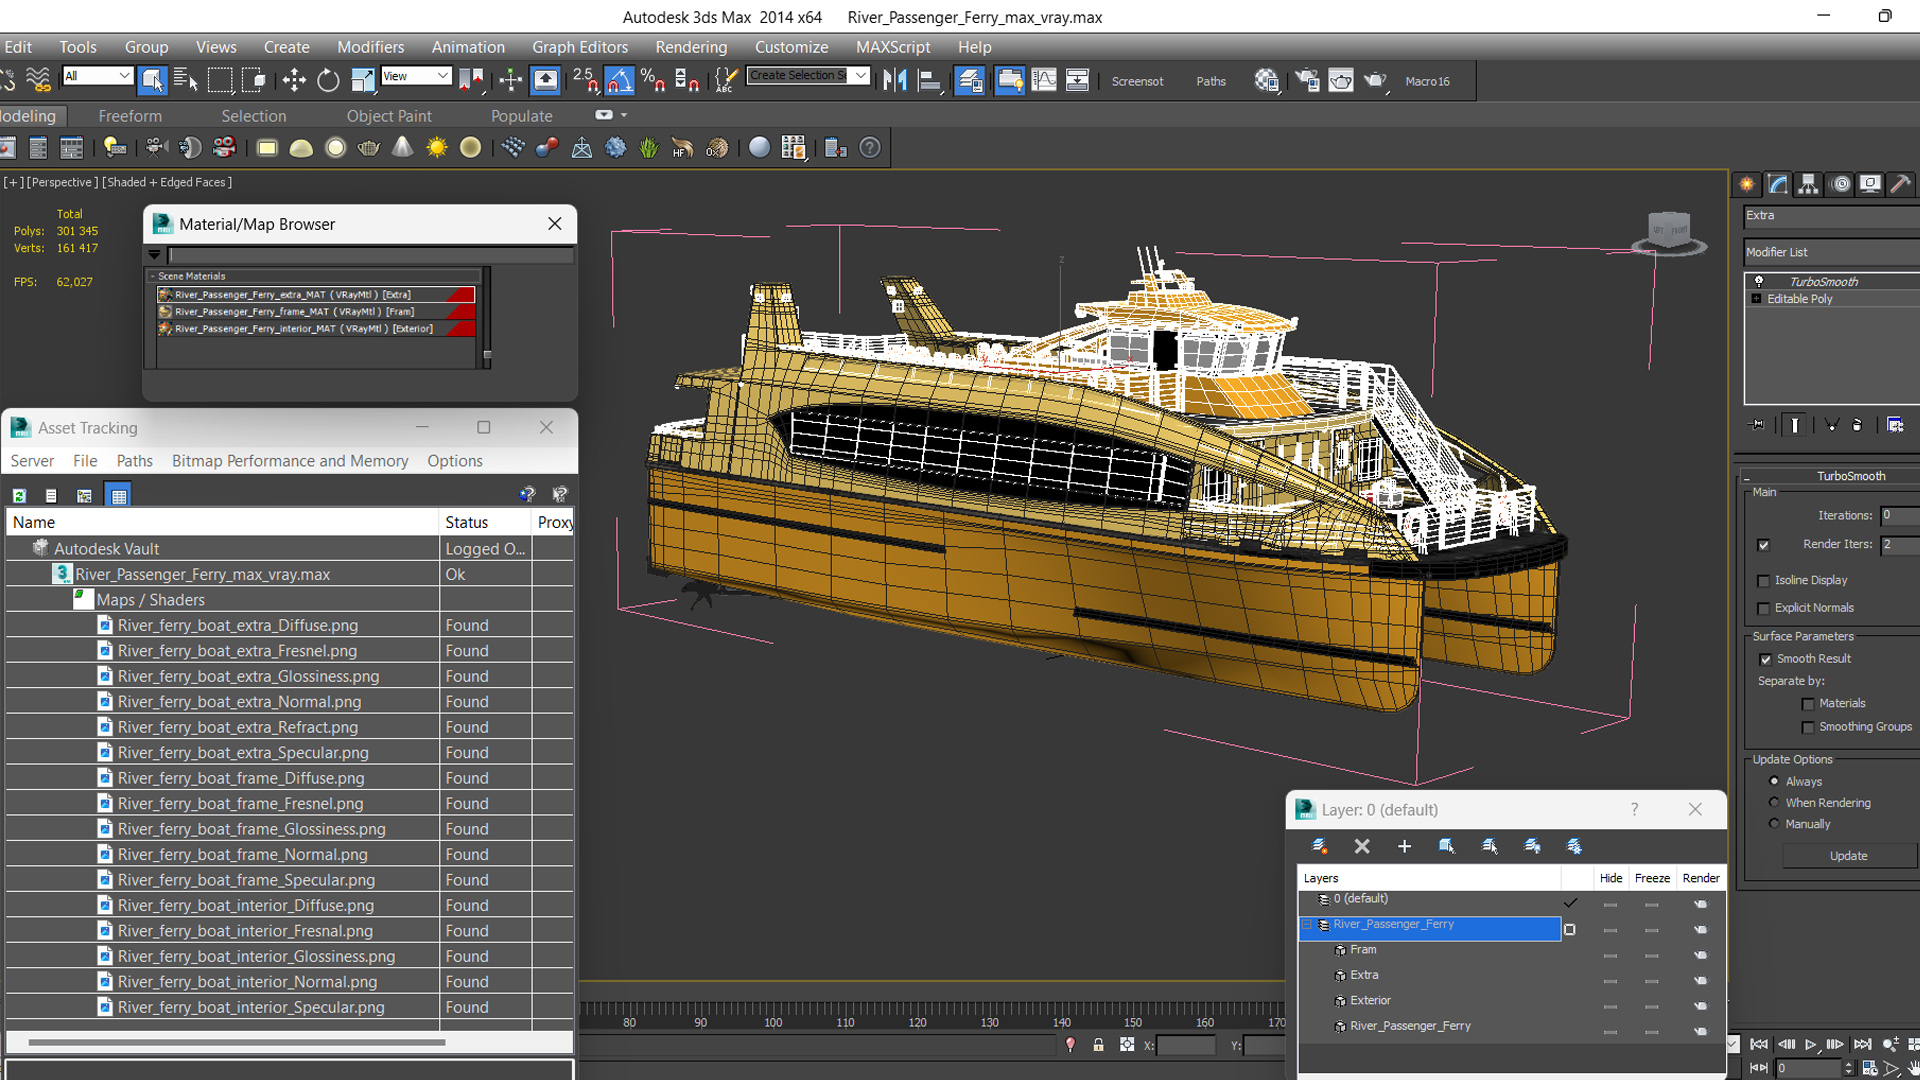Click the Mirror tool icon
The image size is (1920, 1080).
pos(895,81)
